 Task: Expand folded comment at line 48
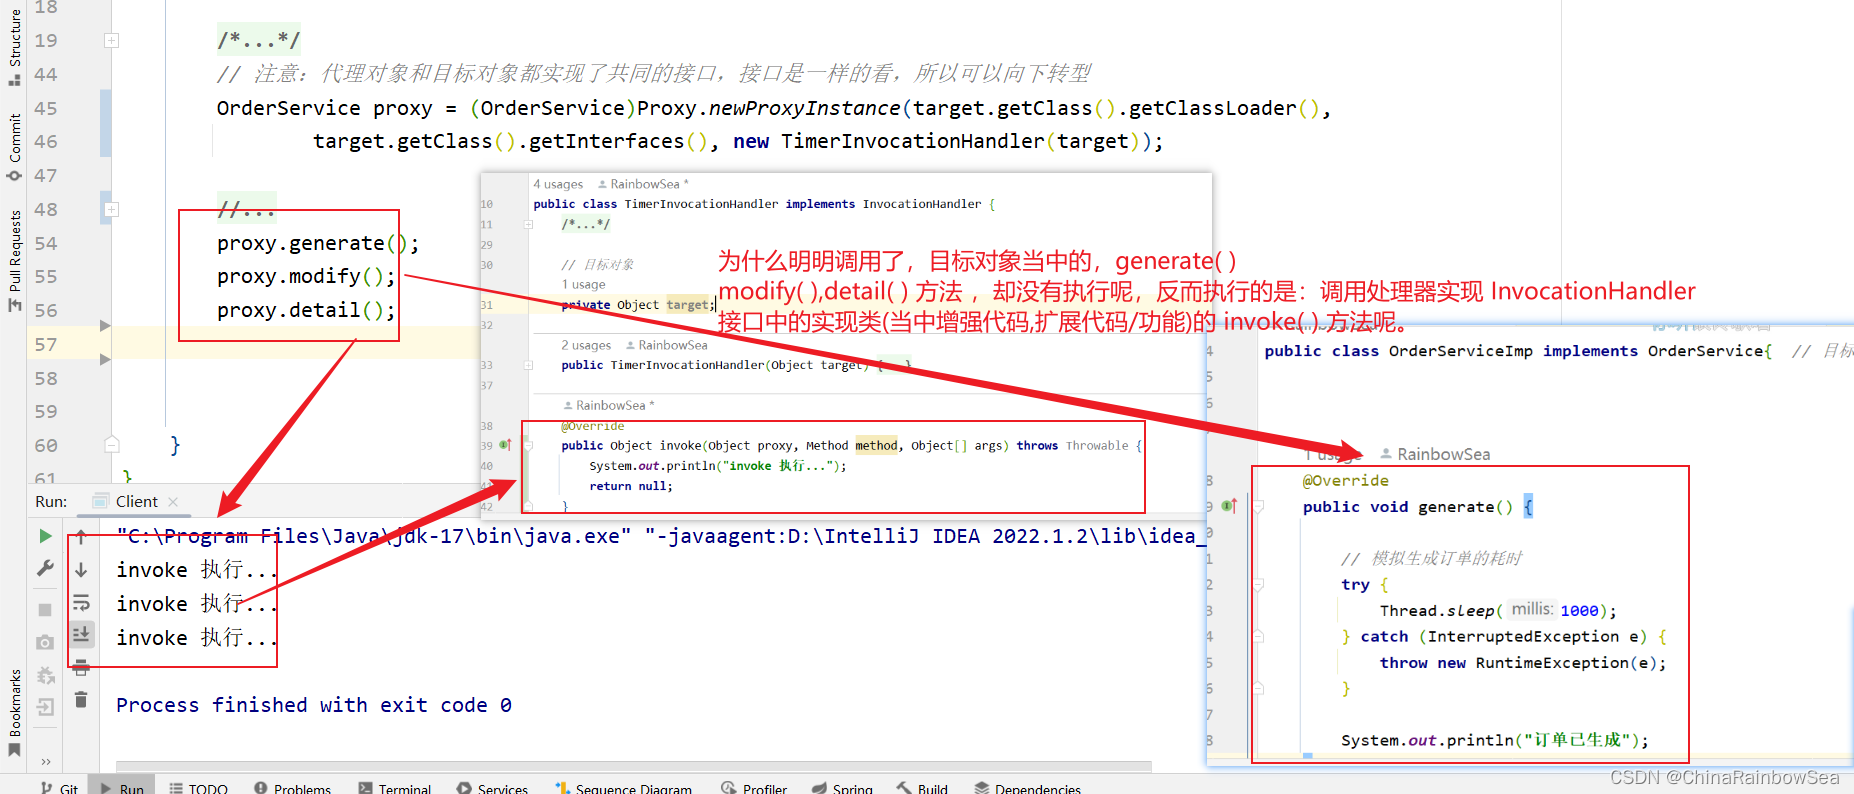pyautogui.click(x=112, y=210)
